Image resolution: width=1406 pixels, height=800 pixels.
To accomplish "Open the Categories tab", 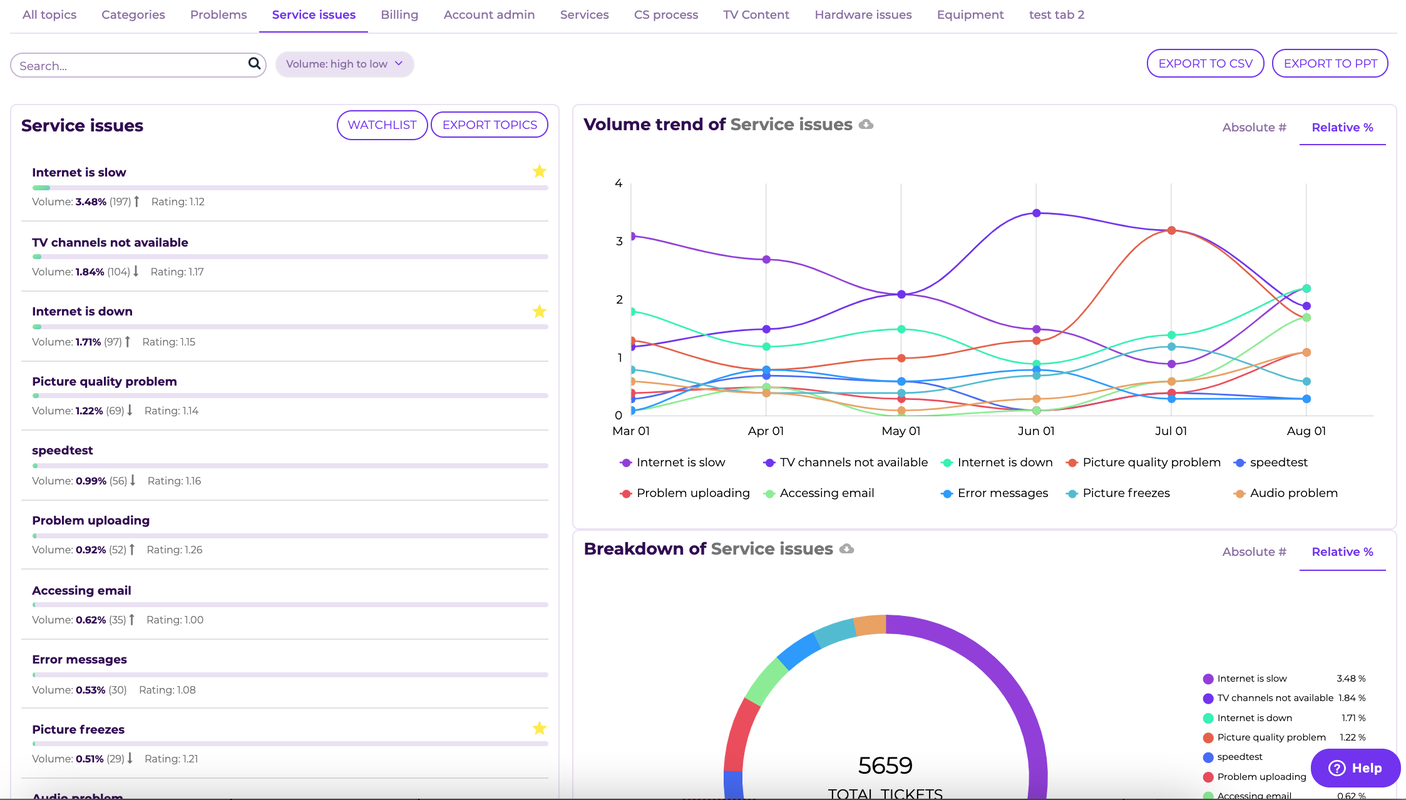I will coord(133,15).
